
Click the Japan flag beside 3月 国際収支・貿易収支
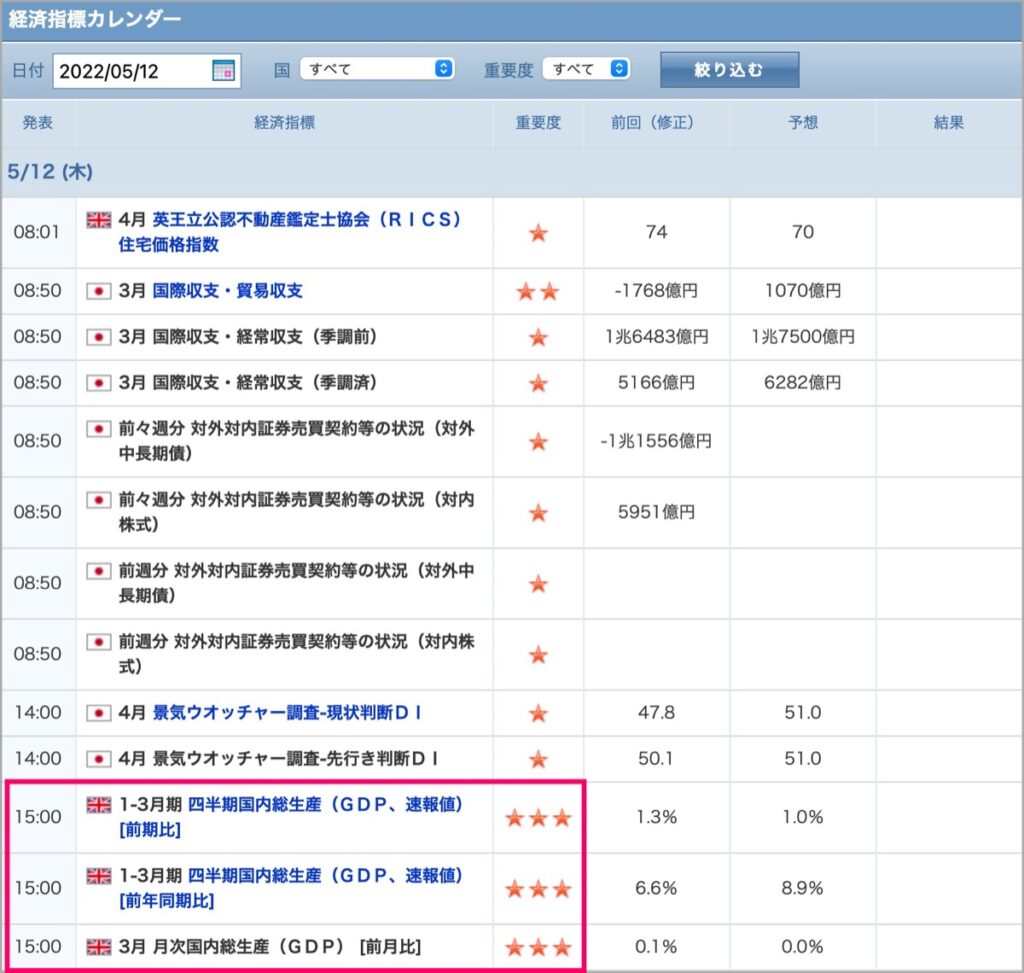tap(99, 291)
